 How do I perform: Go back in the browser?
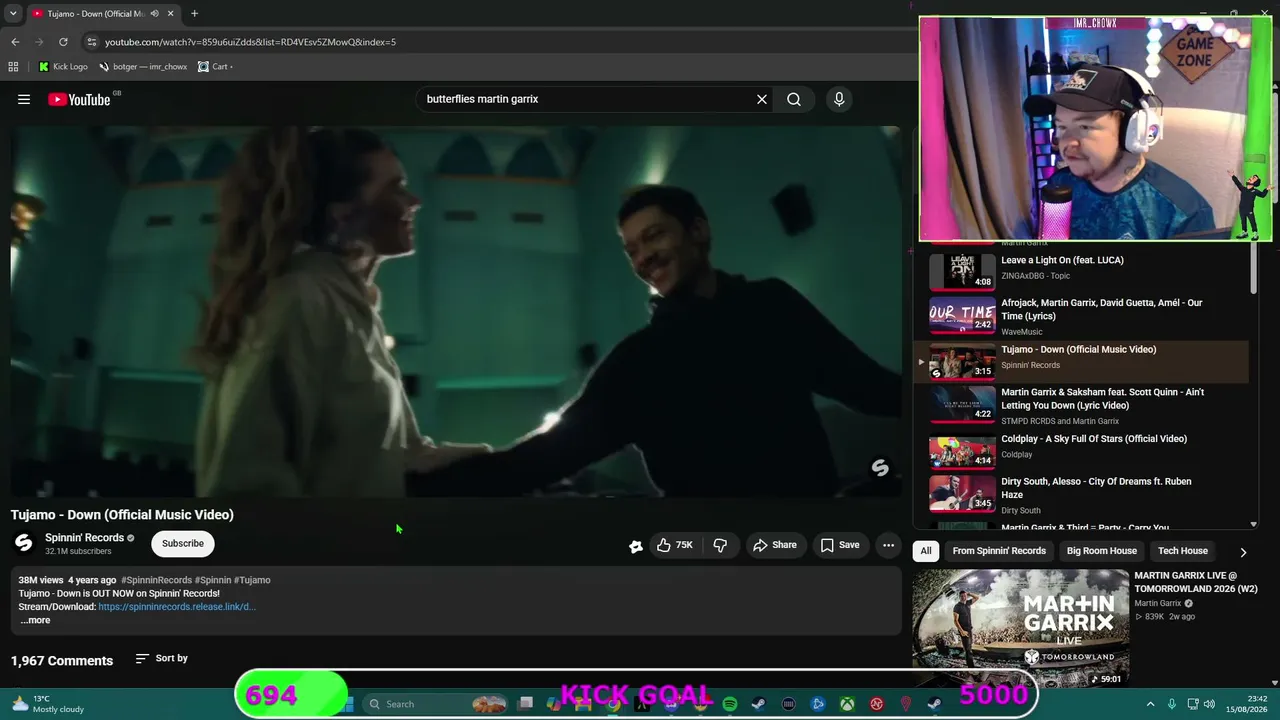(x=15, y=42)
